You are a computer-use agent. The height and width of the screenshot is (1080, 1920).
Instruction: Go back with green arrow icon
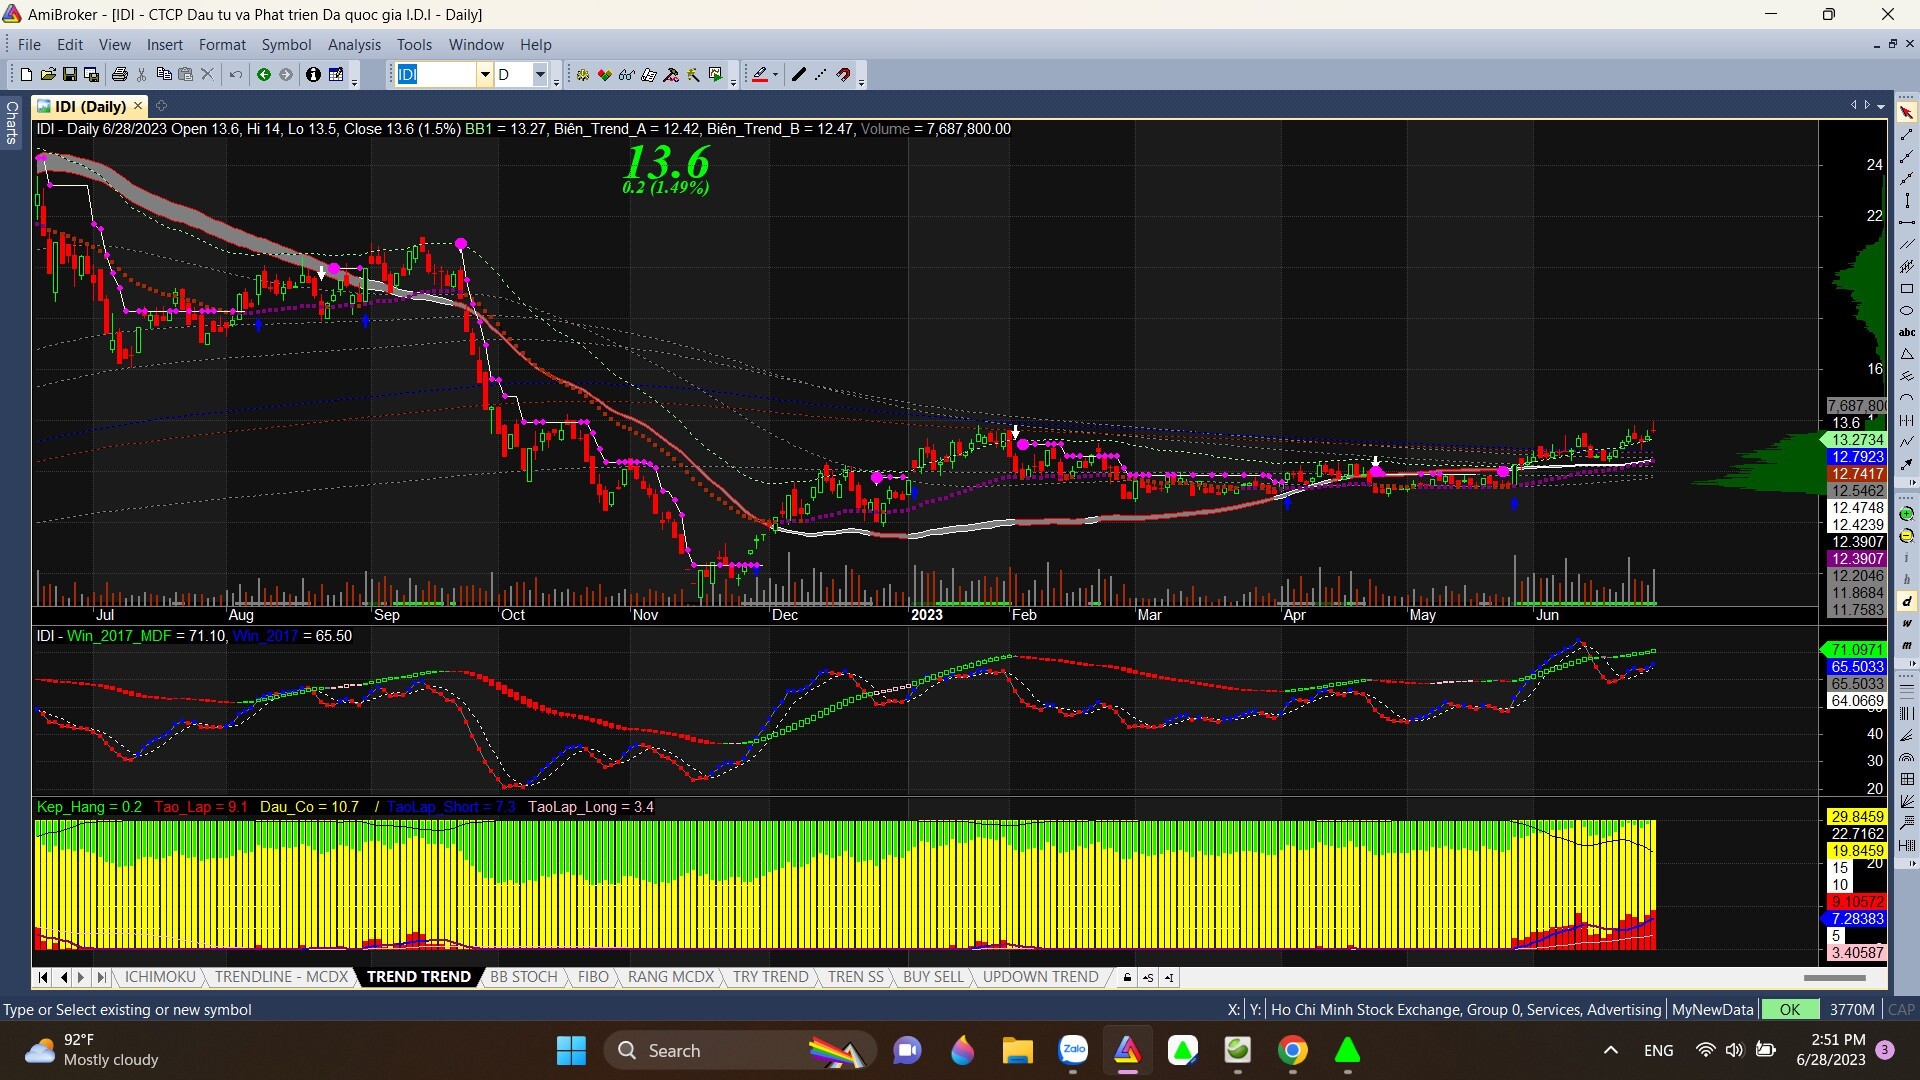(x=264, y=74)
